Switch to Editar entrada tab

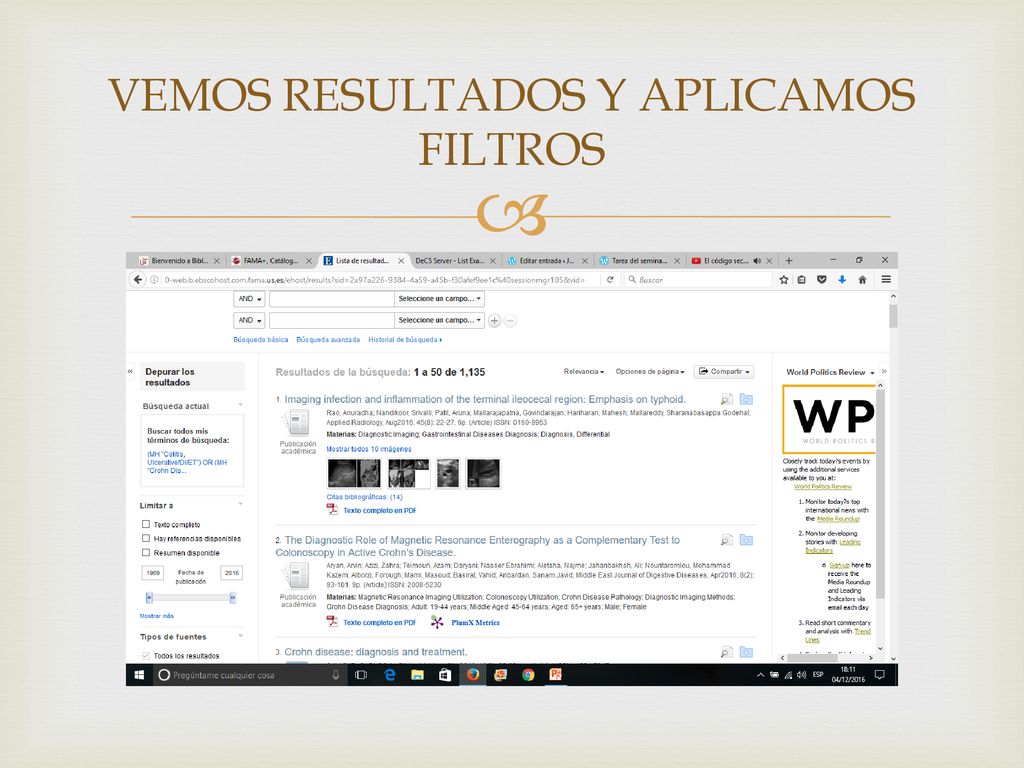tap(546, 261)
